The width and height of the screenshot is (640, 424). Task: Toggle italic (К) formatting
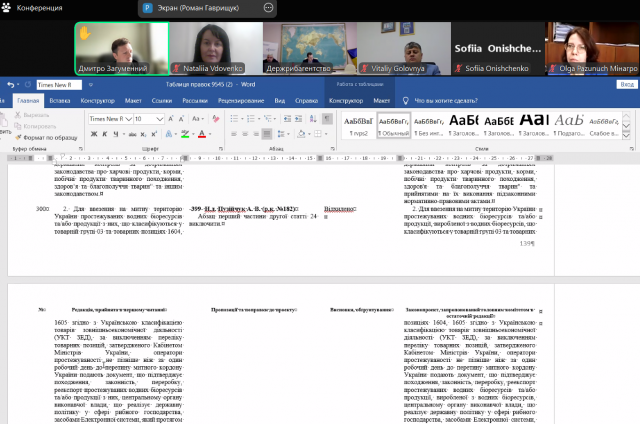point(105,134)
